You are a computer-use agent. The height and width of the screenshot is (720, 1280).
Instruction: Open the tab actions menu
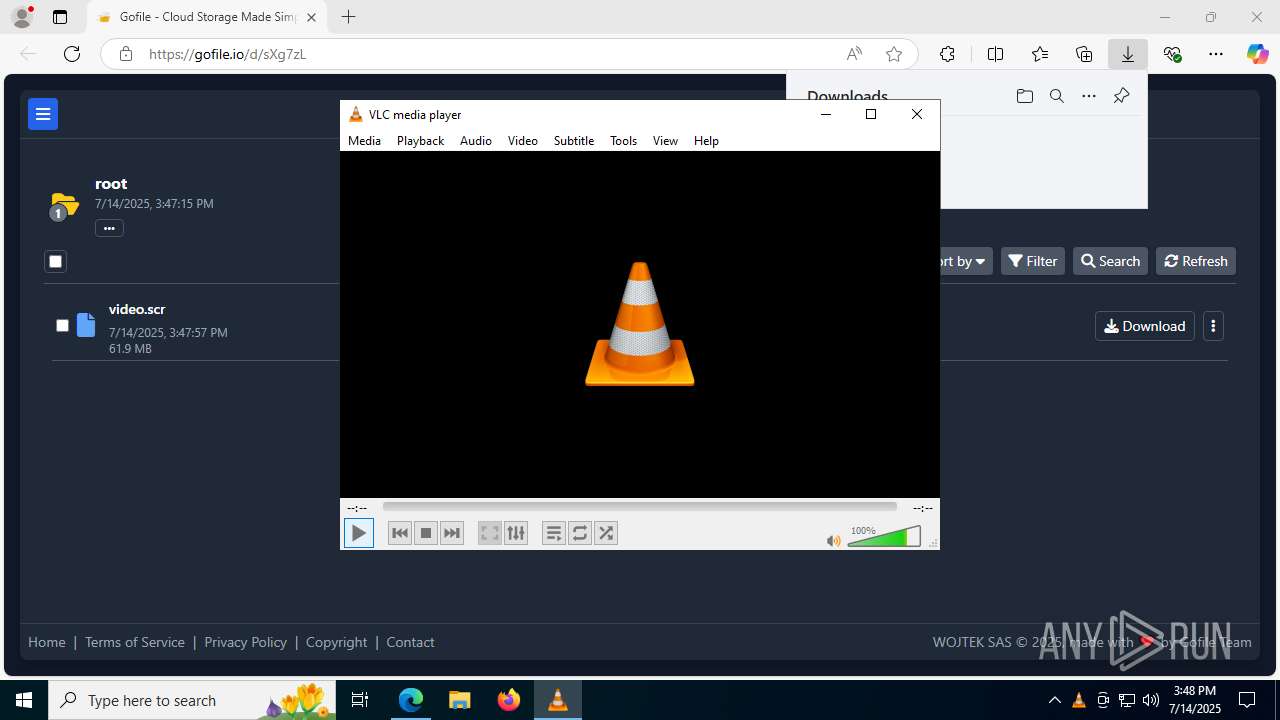click(60, 17)
